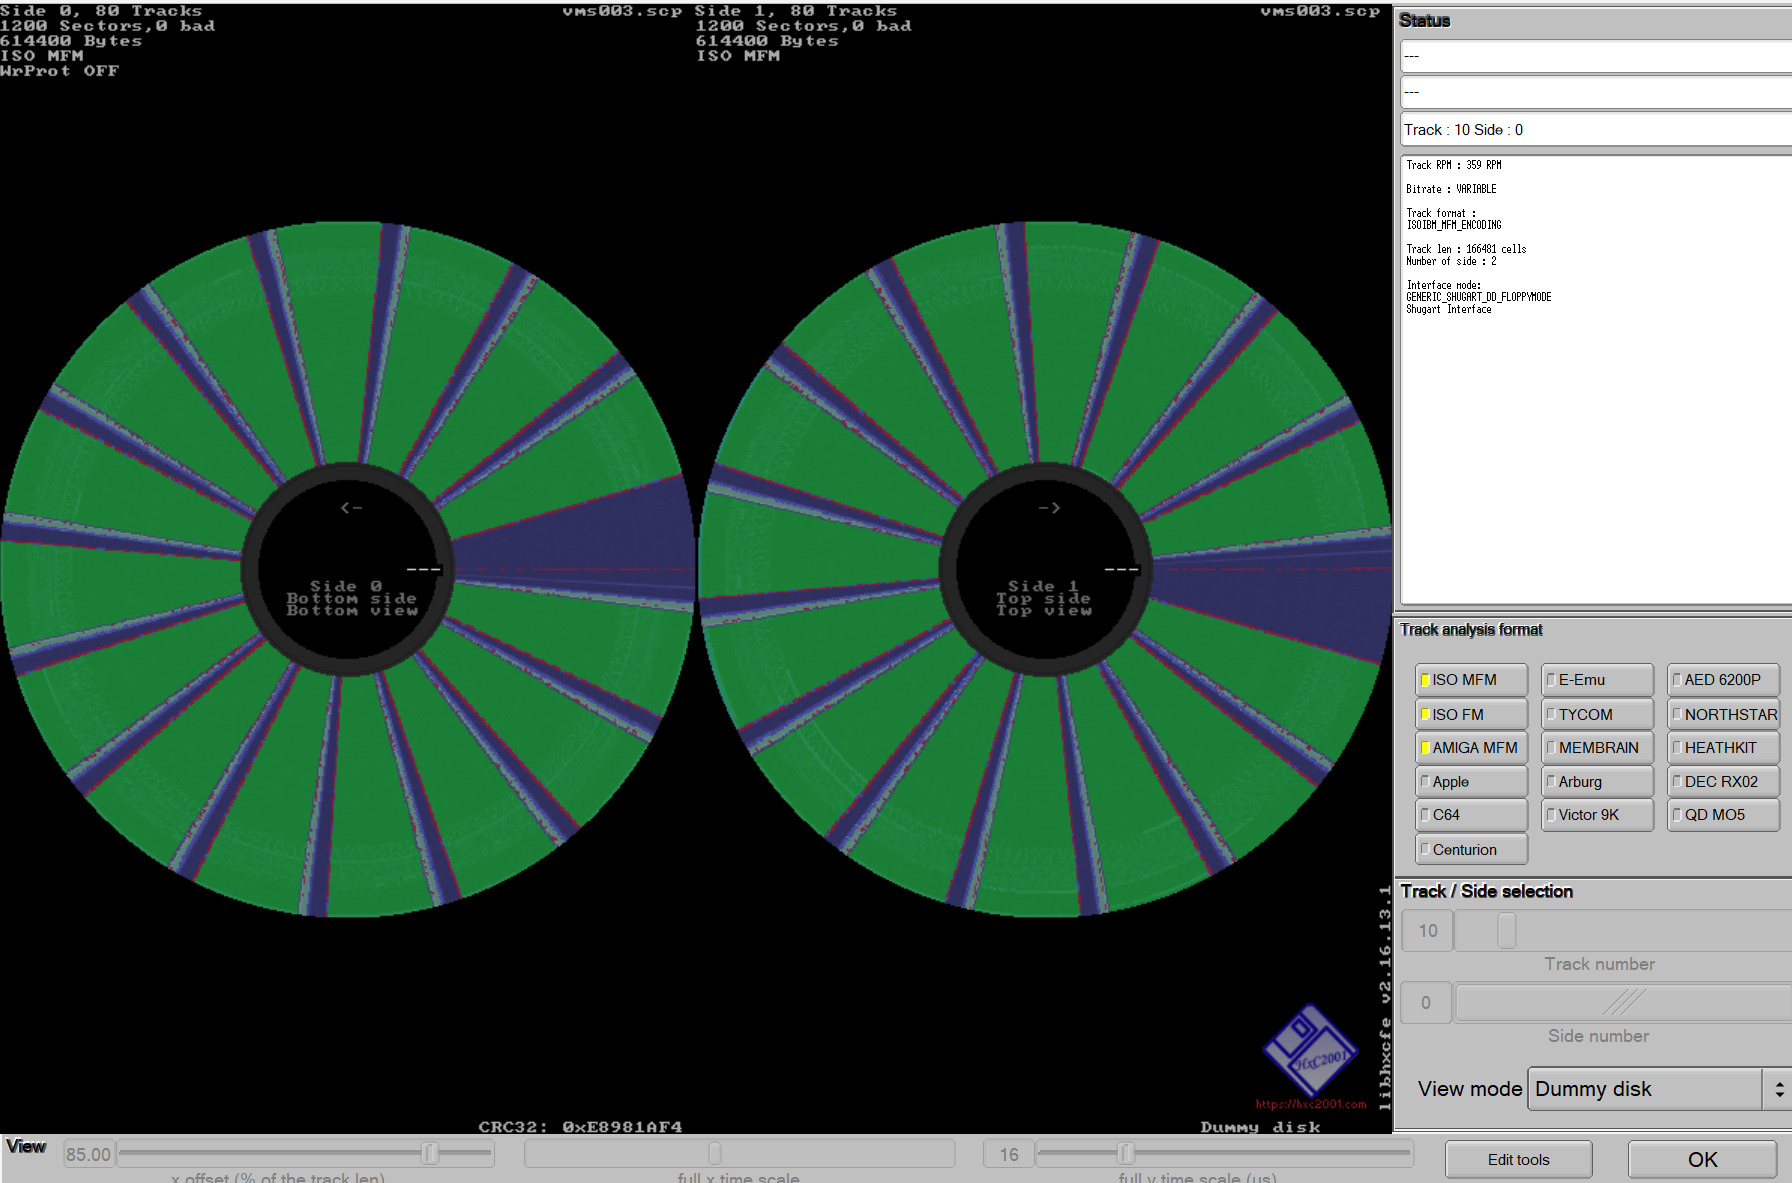Click the OK button
The width and height of the screenshot is (1792, 1183).
coord(1702,1160)
